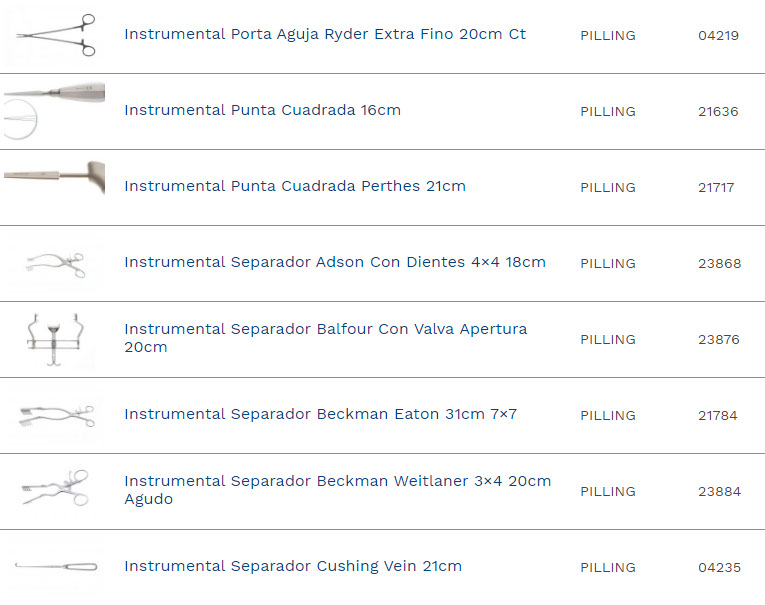This screenshot has width=765, height=605.
Task: Click the Beckman Eaton retractor thumbnail
Action: 55,415
